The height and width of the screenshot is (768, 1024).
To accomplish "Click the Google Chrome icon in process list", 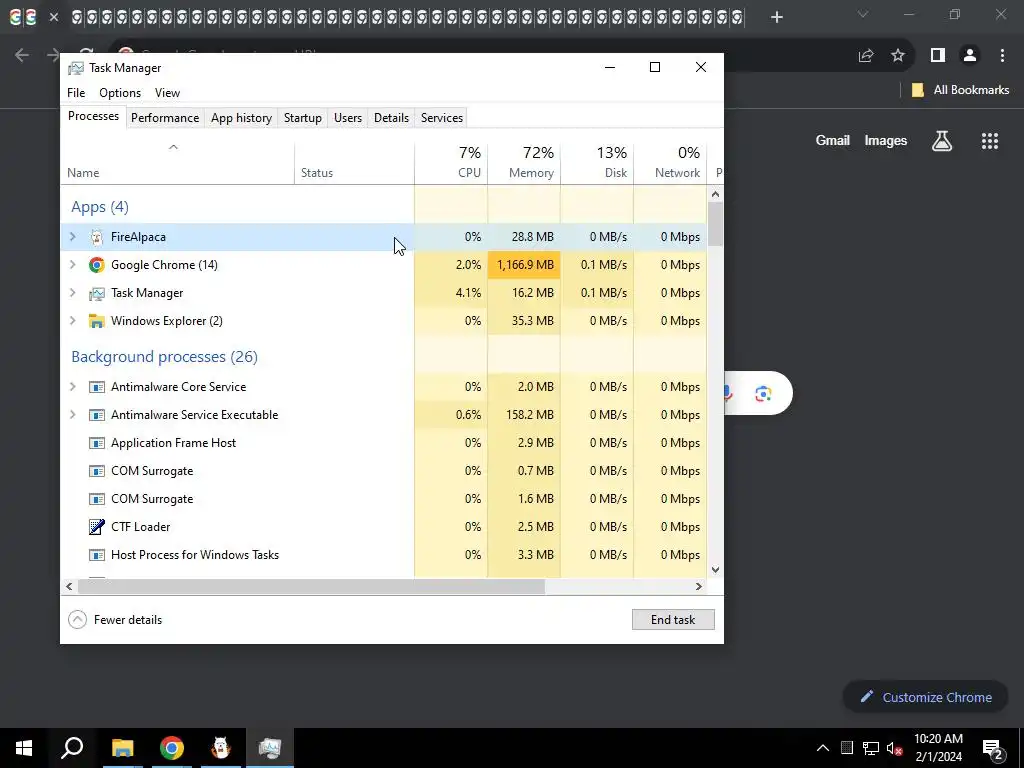I will click(97, 264).
